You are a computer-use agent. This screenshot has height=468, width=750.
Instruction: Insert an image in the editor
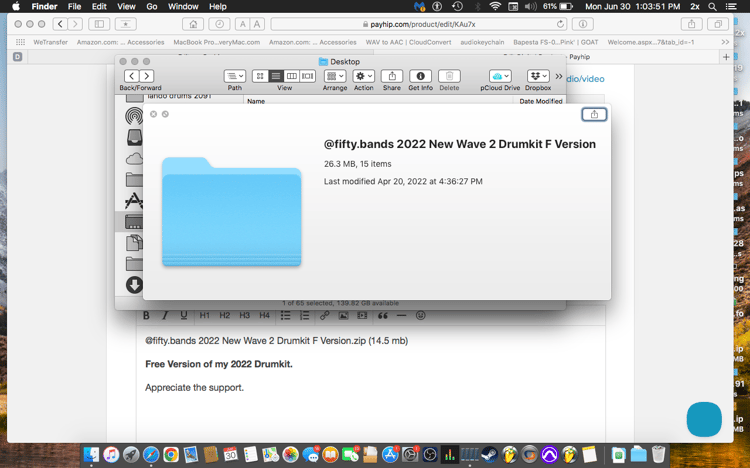click(x=343, y=315)
